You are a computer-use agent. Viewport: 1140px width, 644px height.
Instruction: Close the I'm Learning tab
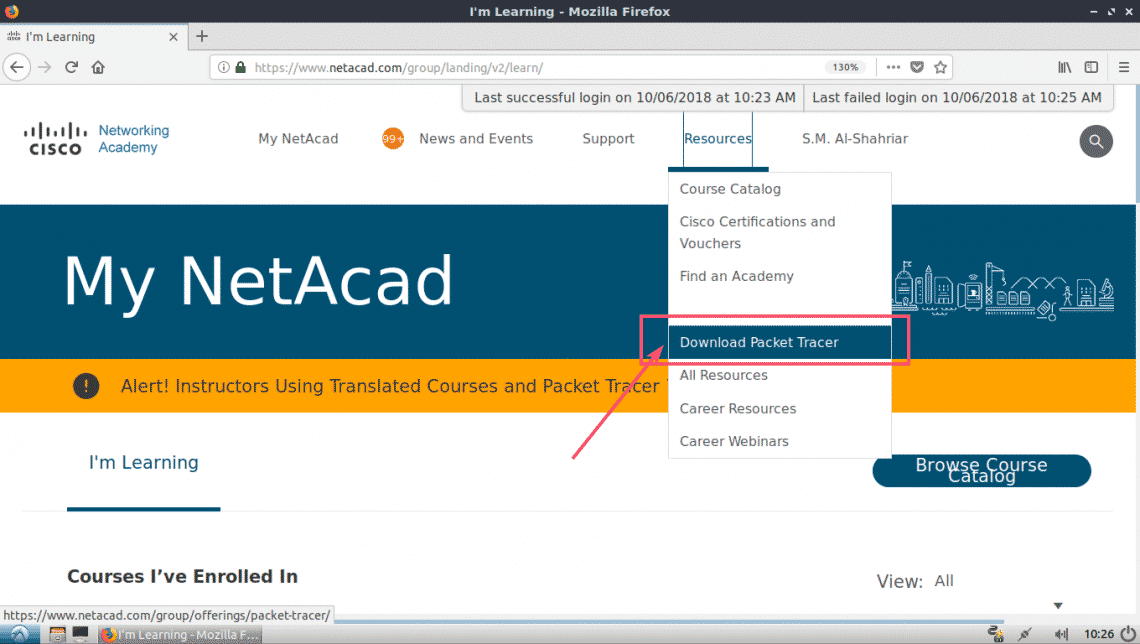(173, 36)
